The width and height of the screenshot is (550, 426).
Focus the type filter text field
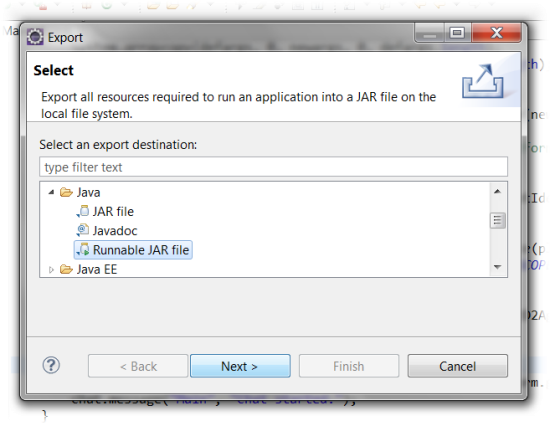click(x=273, y=167)
